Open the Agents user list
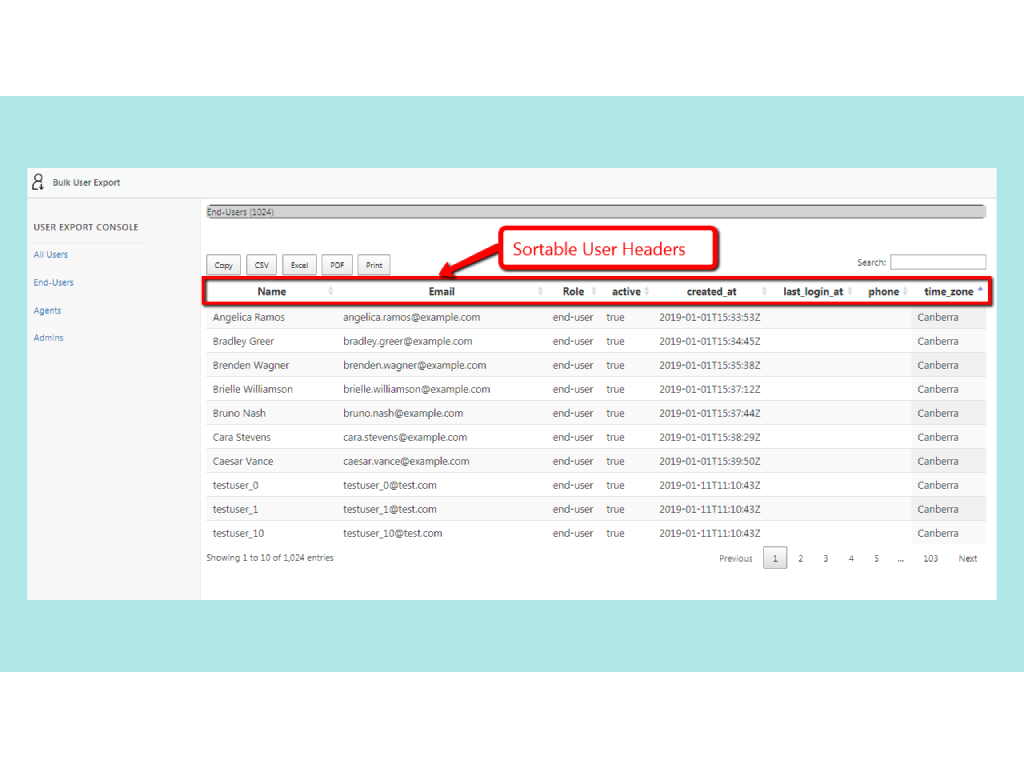1024x768 pixels. tap(48, 311)
